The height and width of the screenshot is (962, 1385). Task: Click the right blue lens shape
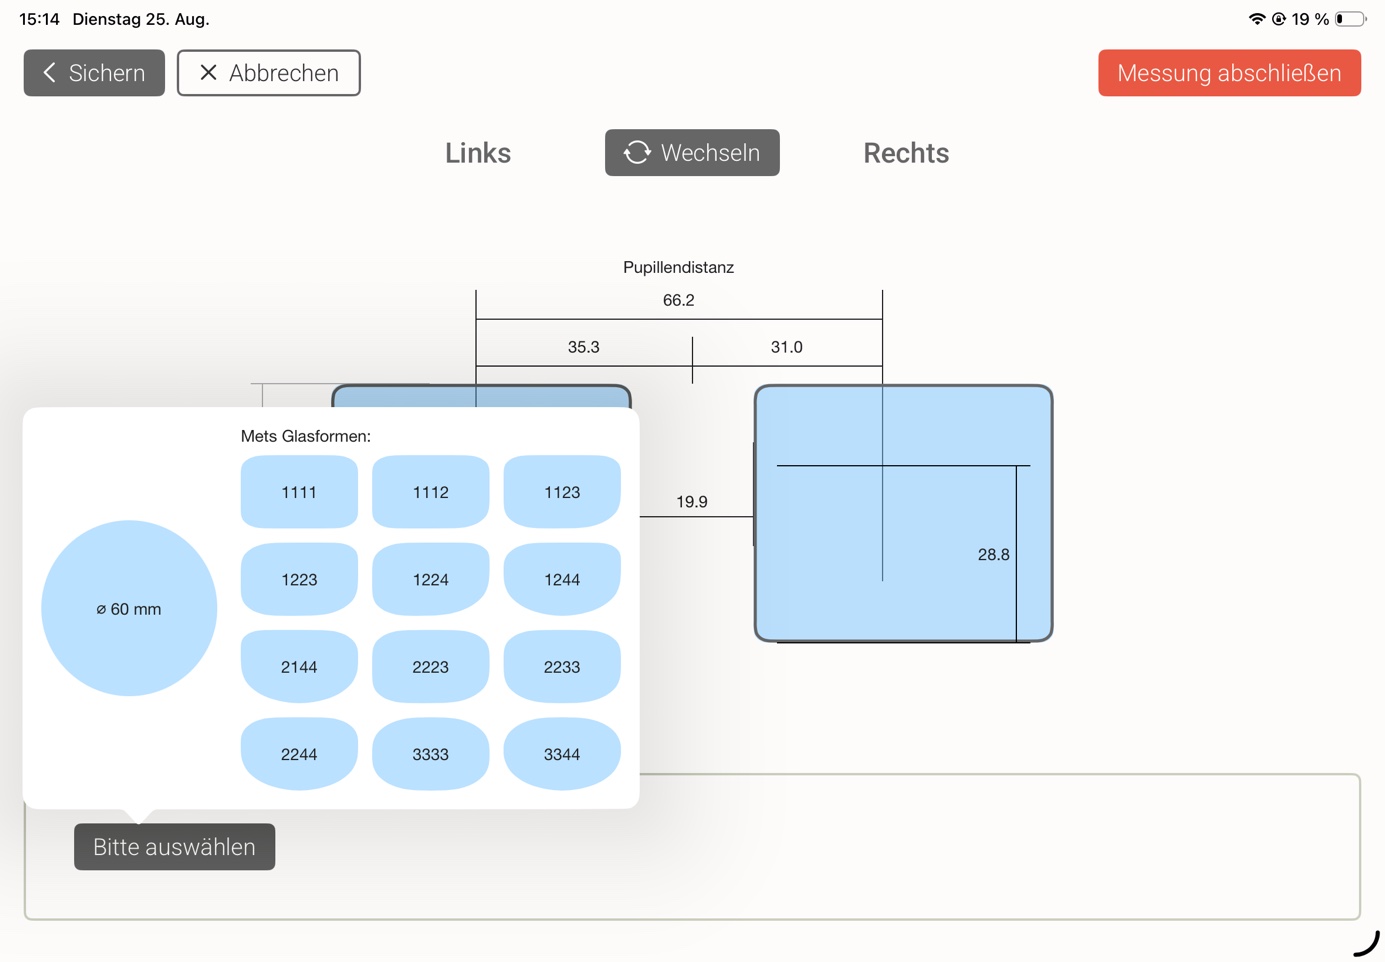click(903, 513)
